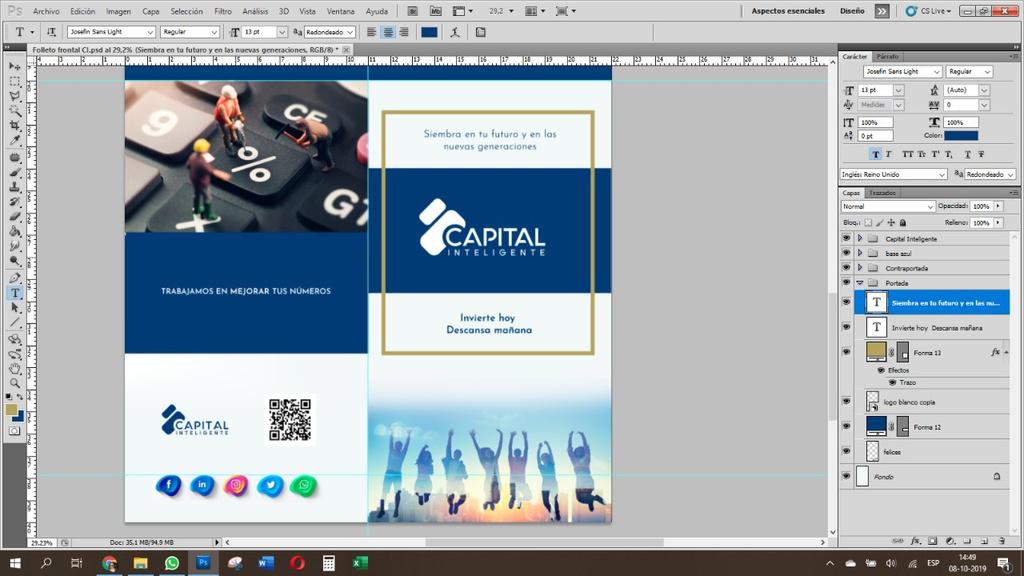The height and width of the screenshot is (576, 1024).
Task: Lock layer position with move icon
Action: [x=891, y=223]
